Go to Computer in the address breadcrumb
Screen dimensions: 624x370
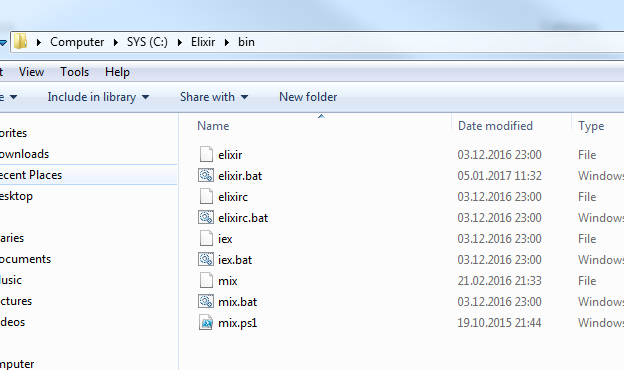coord(77,42)
